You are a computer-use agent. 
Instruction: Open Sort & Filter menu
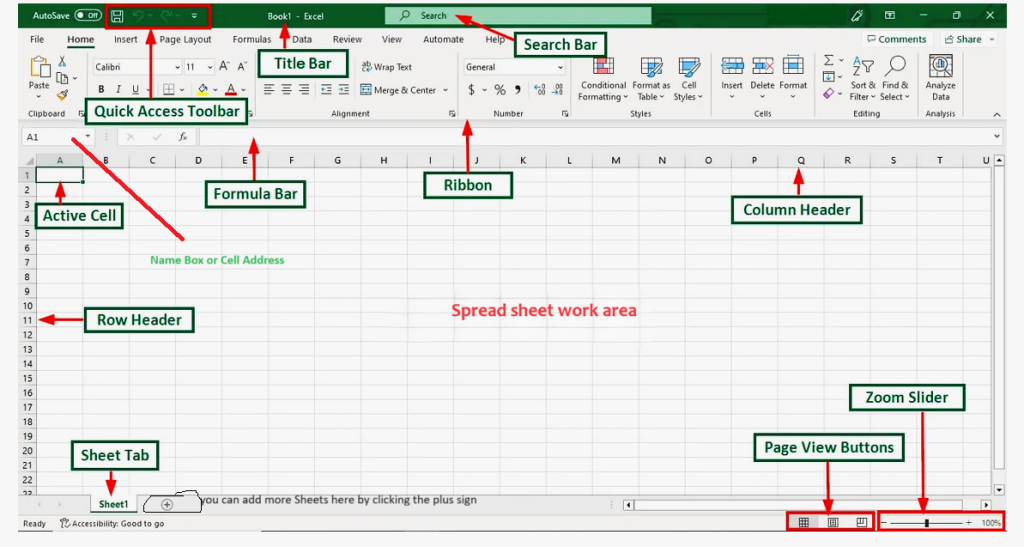(863, 78)
